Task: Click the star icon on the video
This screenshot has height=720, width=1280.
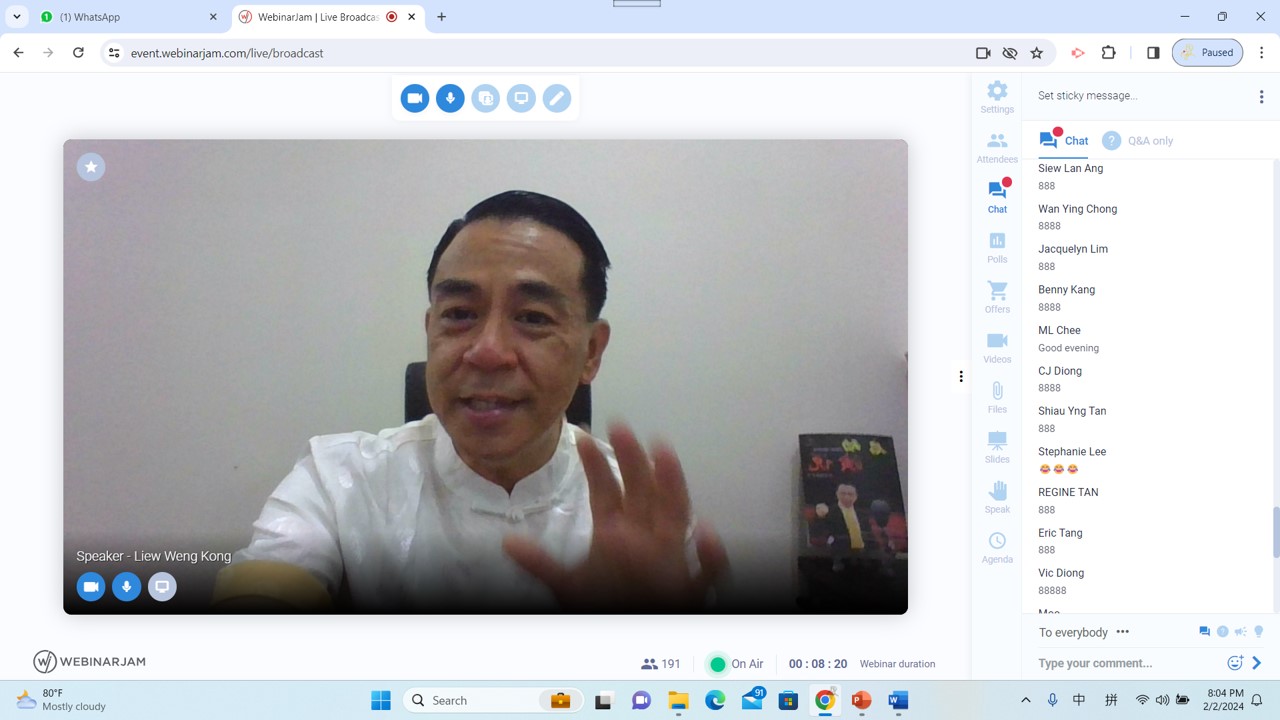Action: point(91,167)
